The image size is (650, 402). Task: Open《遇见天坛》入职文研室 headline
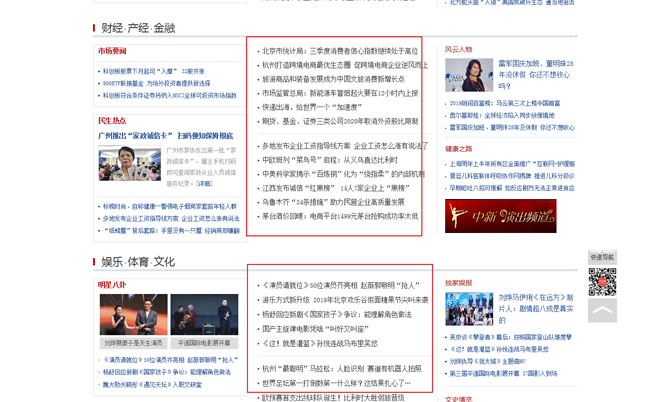(x=152, y=385)
